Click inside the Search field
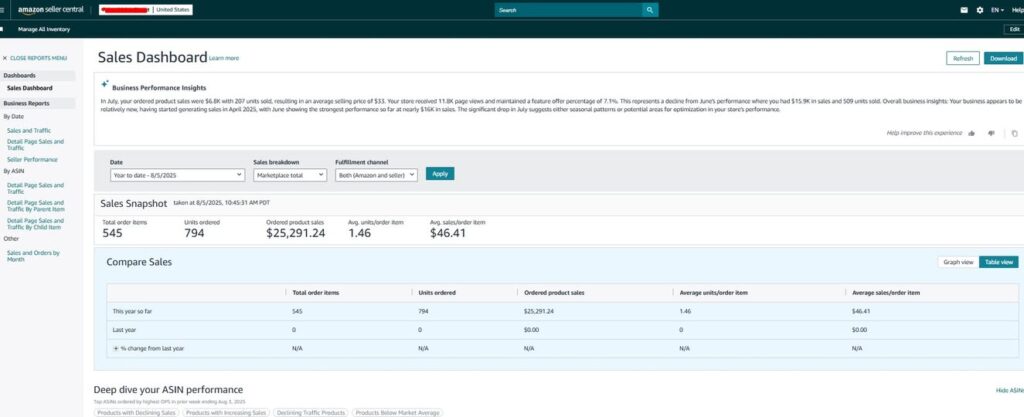1024x417 pixels. click(568, 10)
